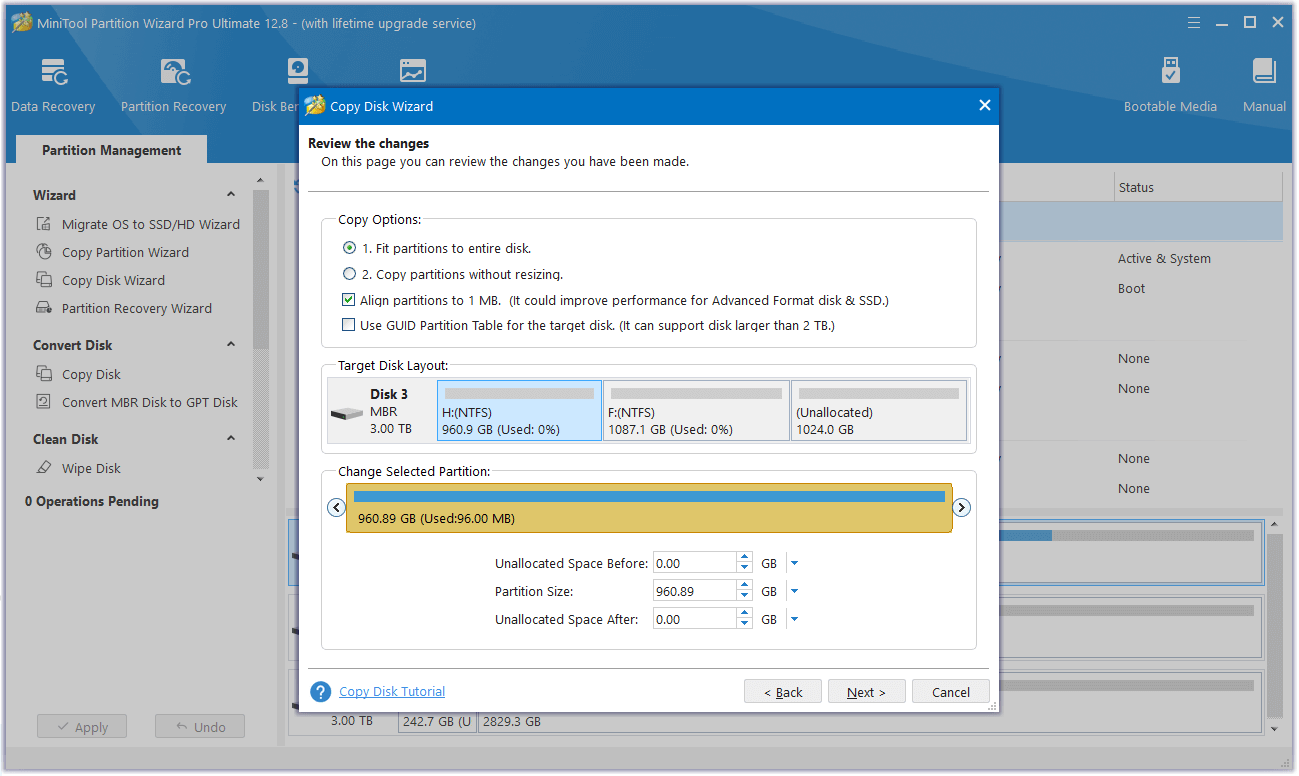Screen dimensions: 1299x776
Task: Click the right arrow beside the partition bar
Action: 961,508
